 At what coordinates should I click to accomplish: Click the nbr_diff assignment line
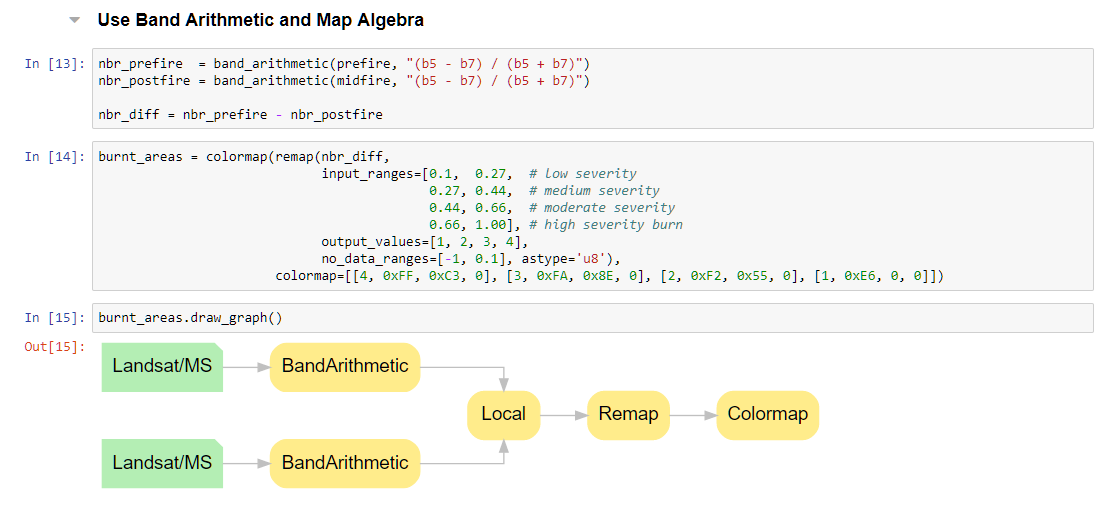240,115
